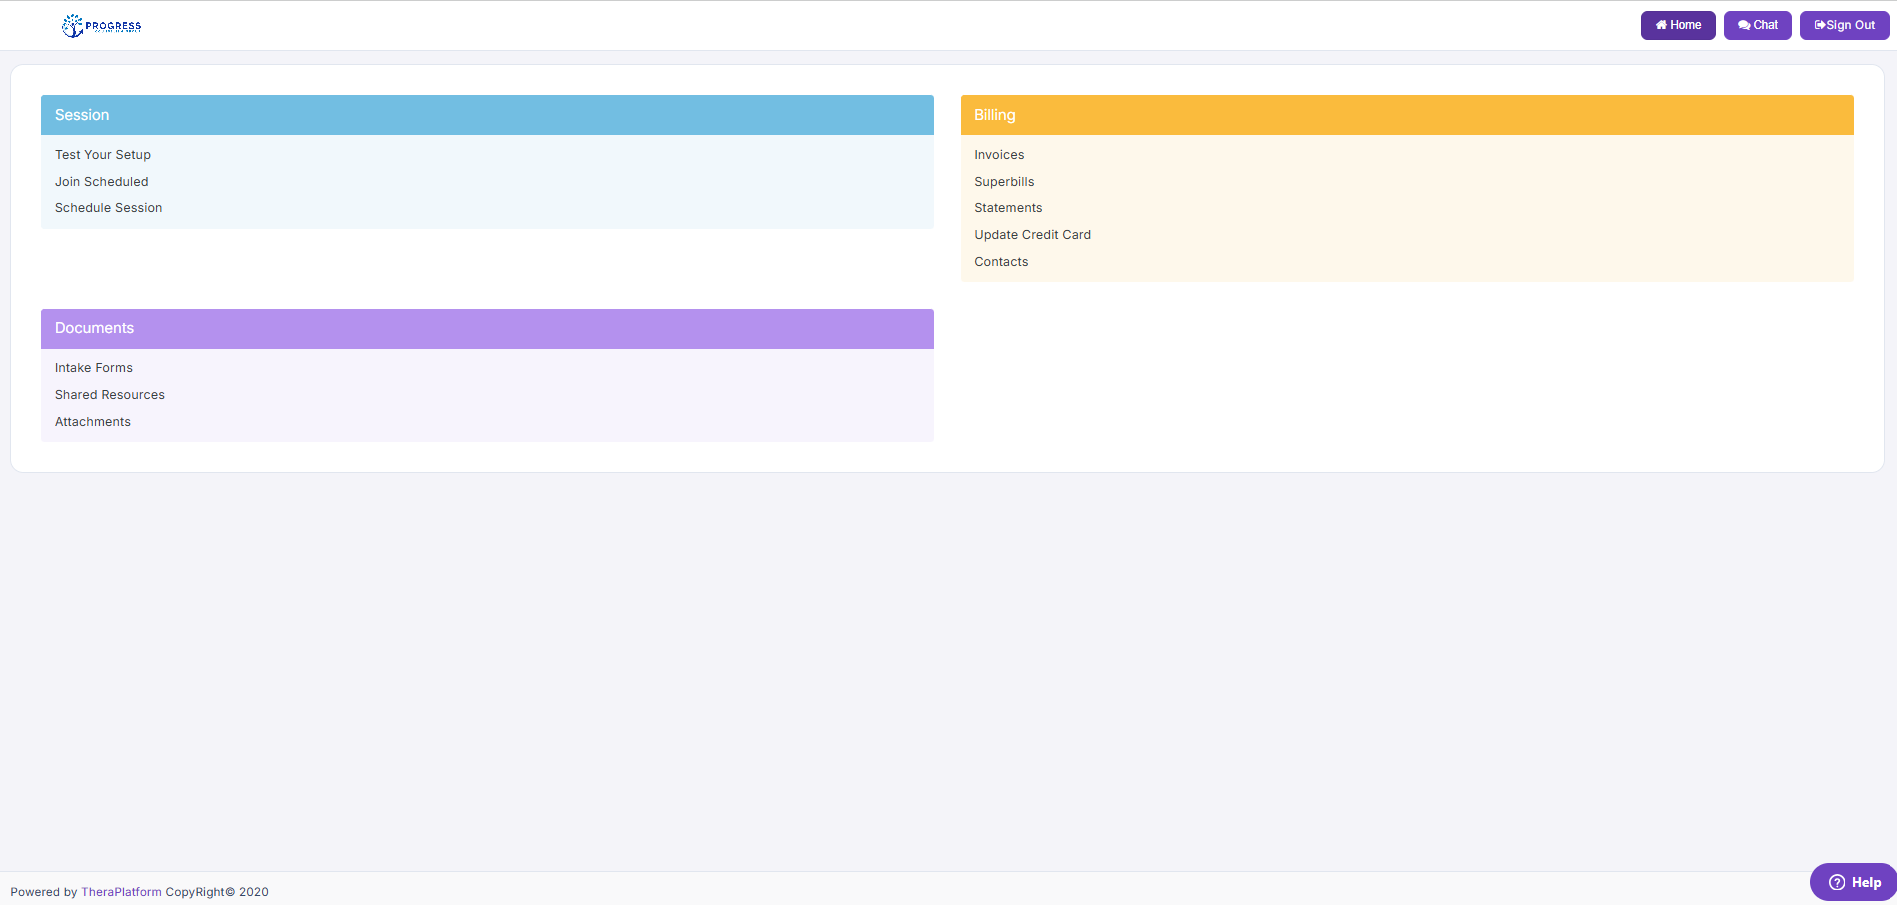Show billing Statements
1897x905 pixels.
point(1008,208)
